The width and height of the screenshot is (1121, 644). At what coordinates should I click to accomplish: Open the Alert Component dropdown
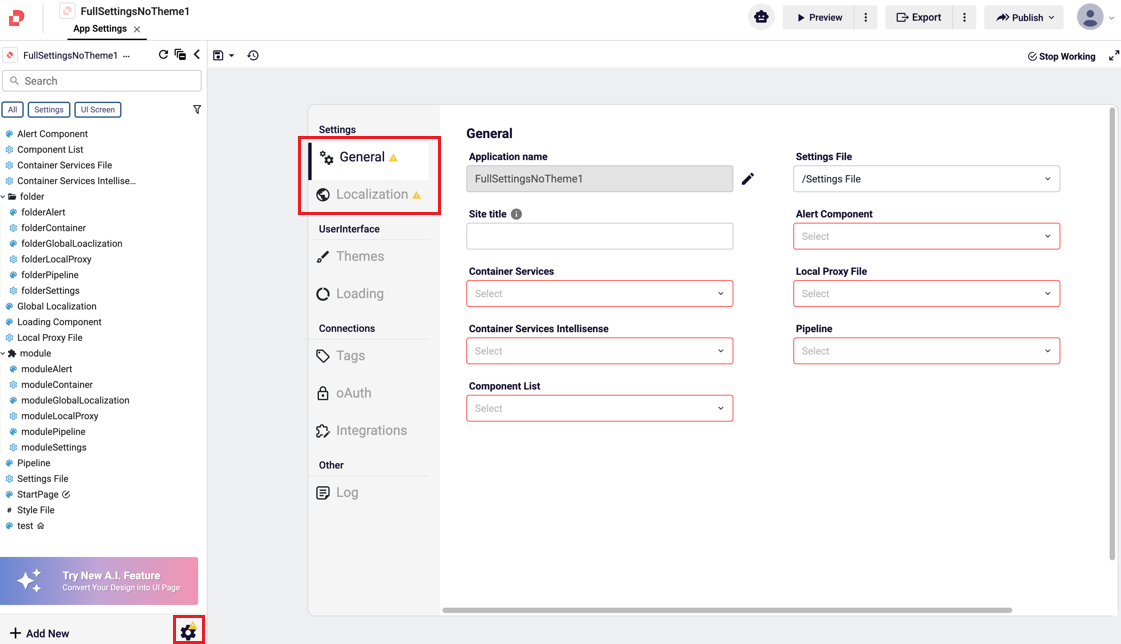point(926,237)
